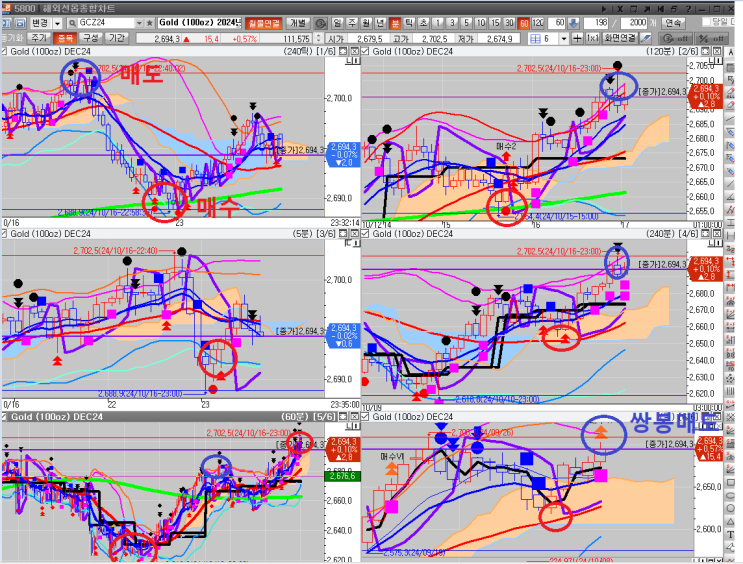Choose the highlighted 60 interval button
This screenshot has height=564, width=743.
(524, 23)
